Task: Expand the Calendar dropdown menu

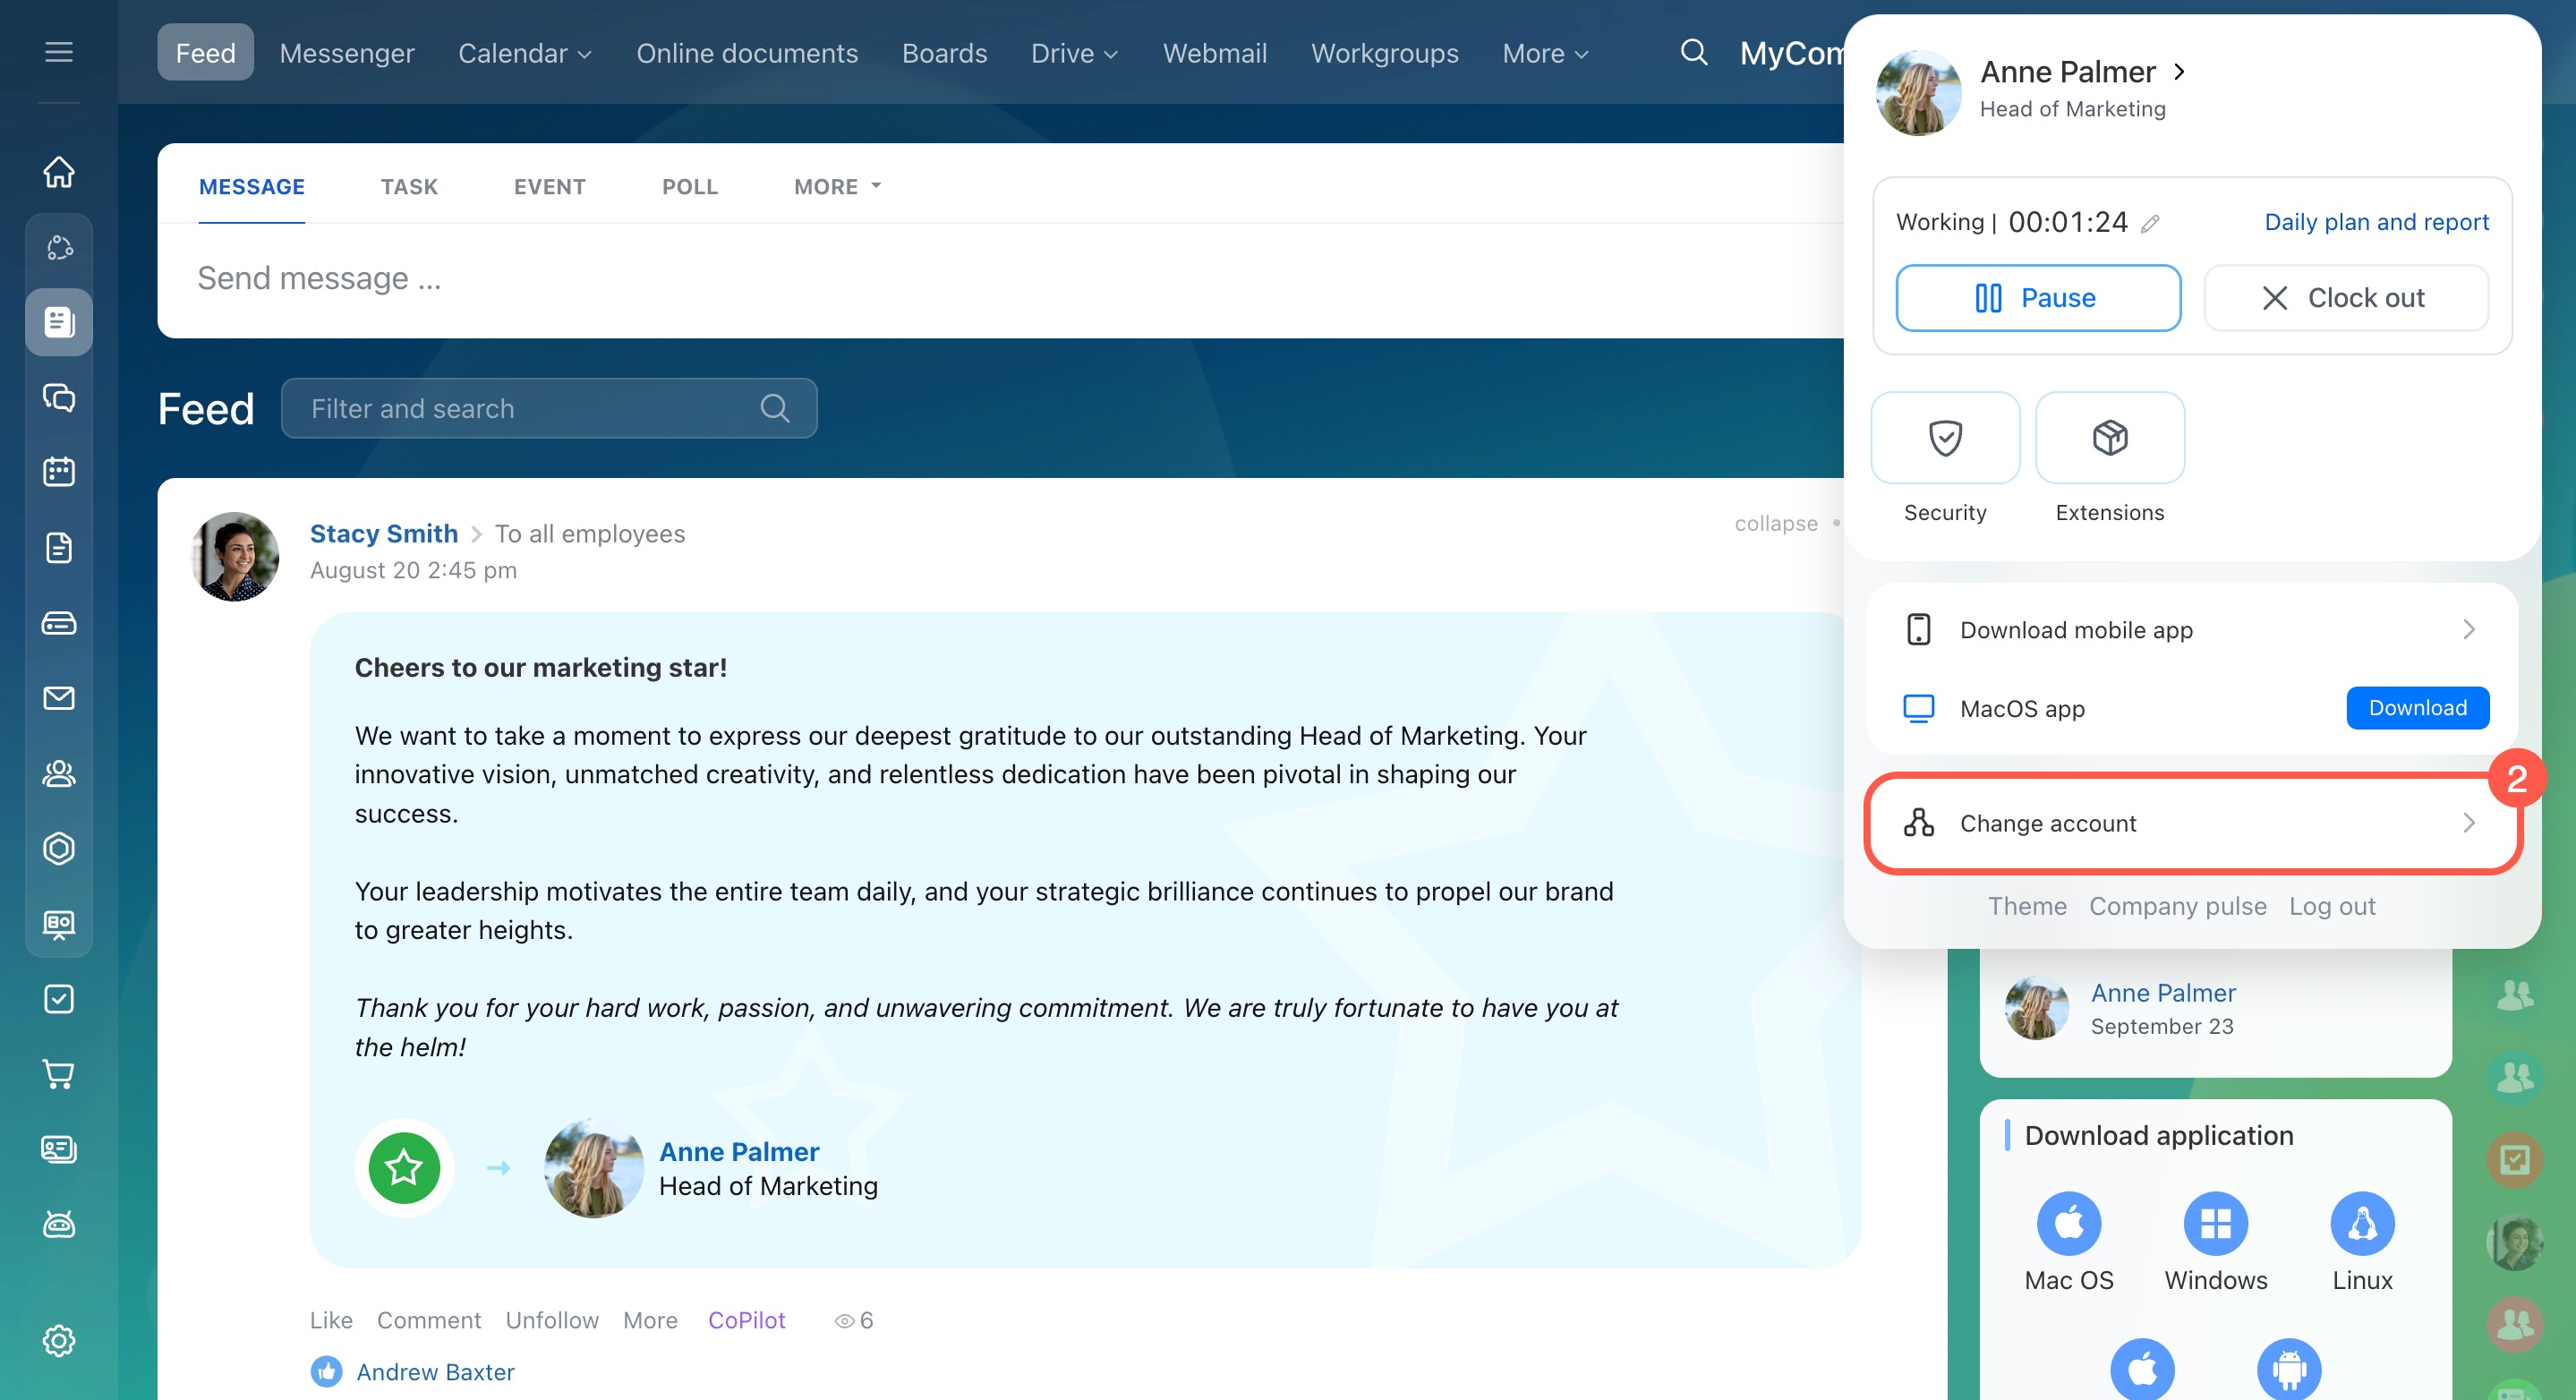Action: [525, 53]
